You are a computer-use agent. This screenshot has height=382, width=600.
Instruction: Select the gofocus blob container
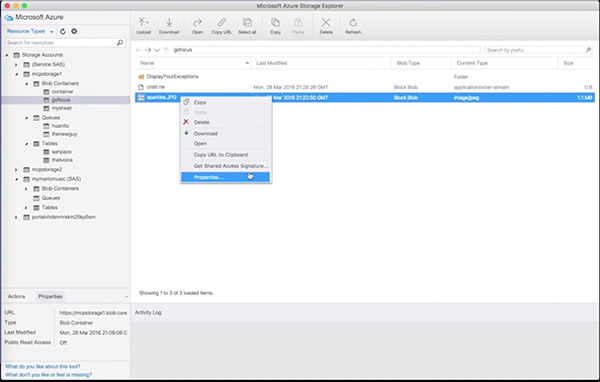pos(61,100)
